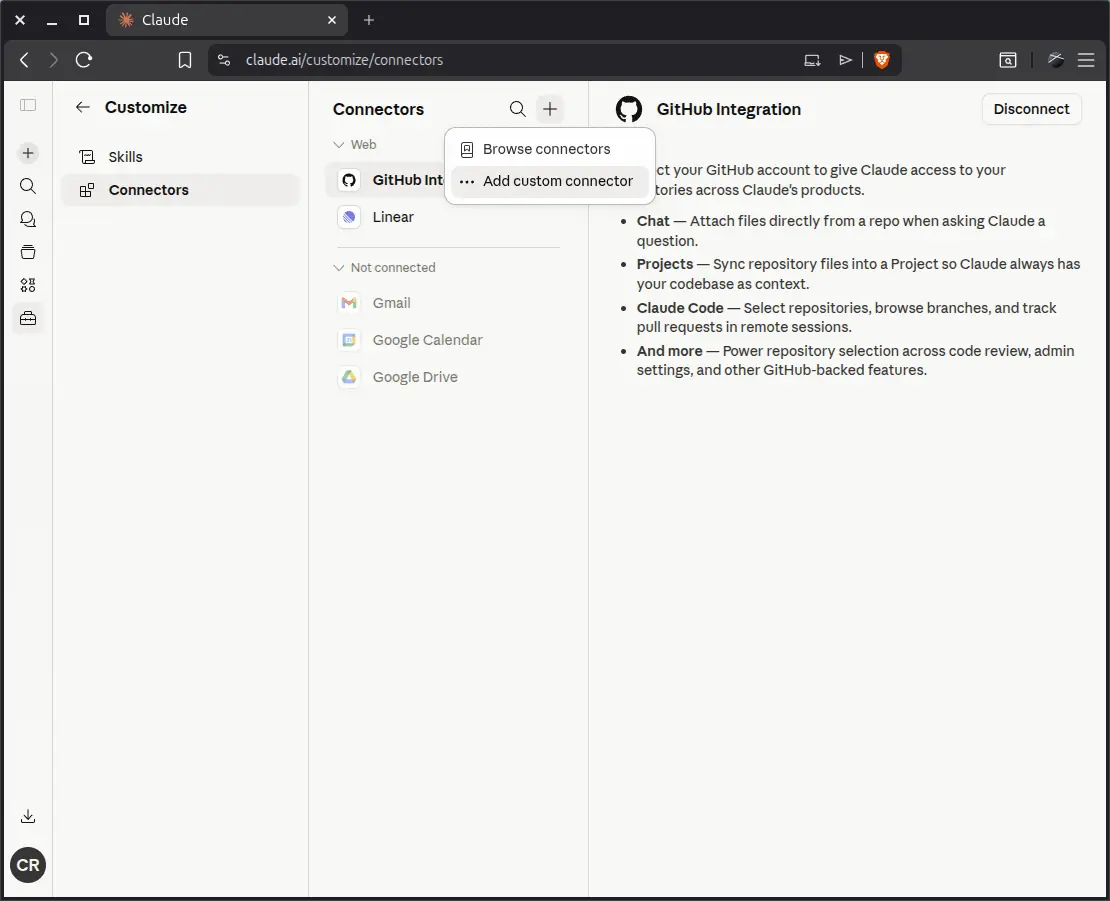The height and width of the screenshot is (901, 1110).
Task: Click the Brave wallet/rewards icon near menu
Action: tap(1055, 60)
